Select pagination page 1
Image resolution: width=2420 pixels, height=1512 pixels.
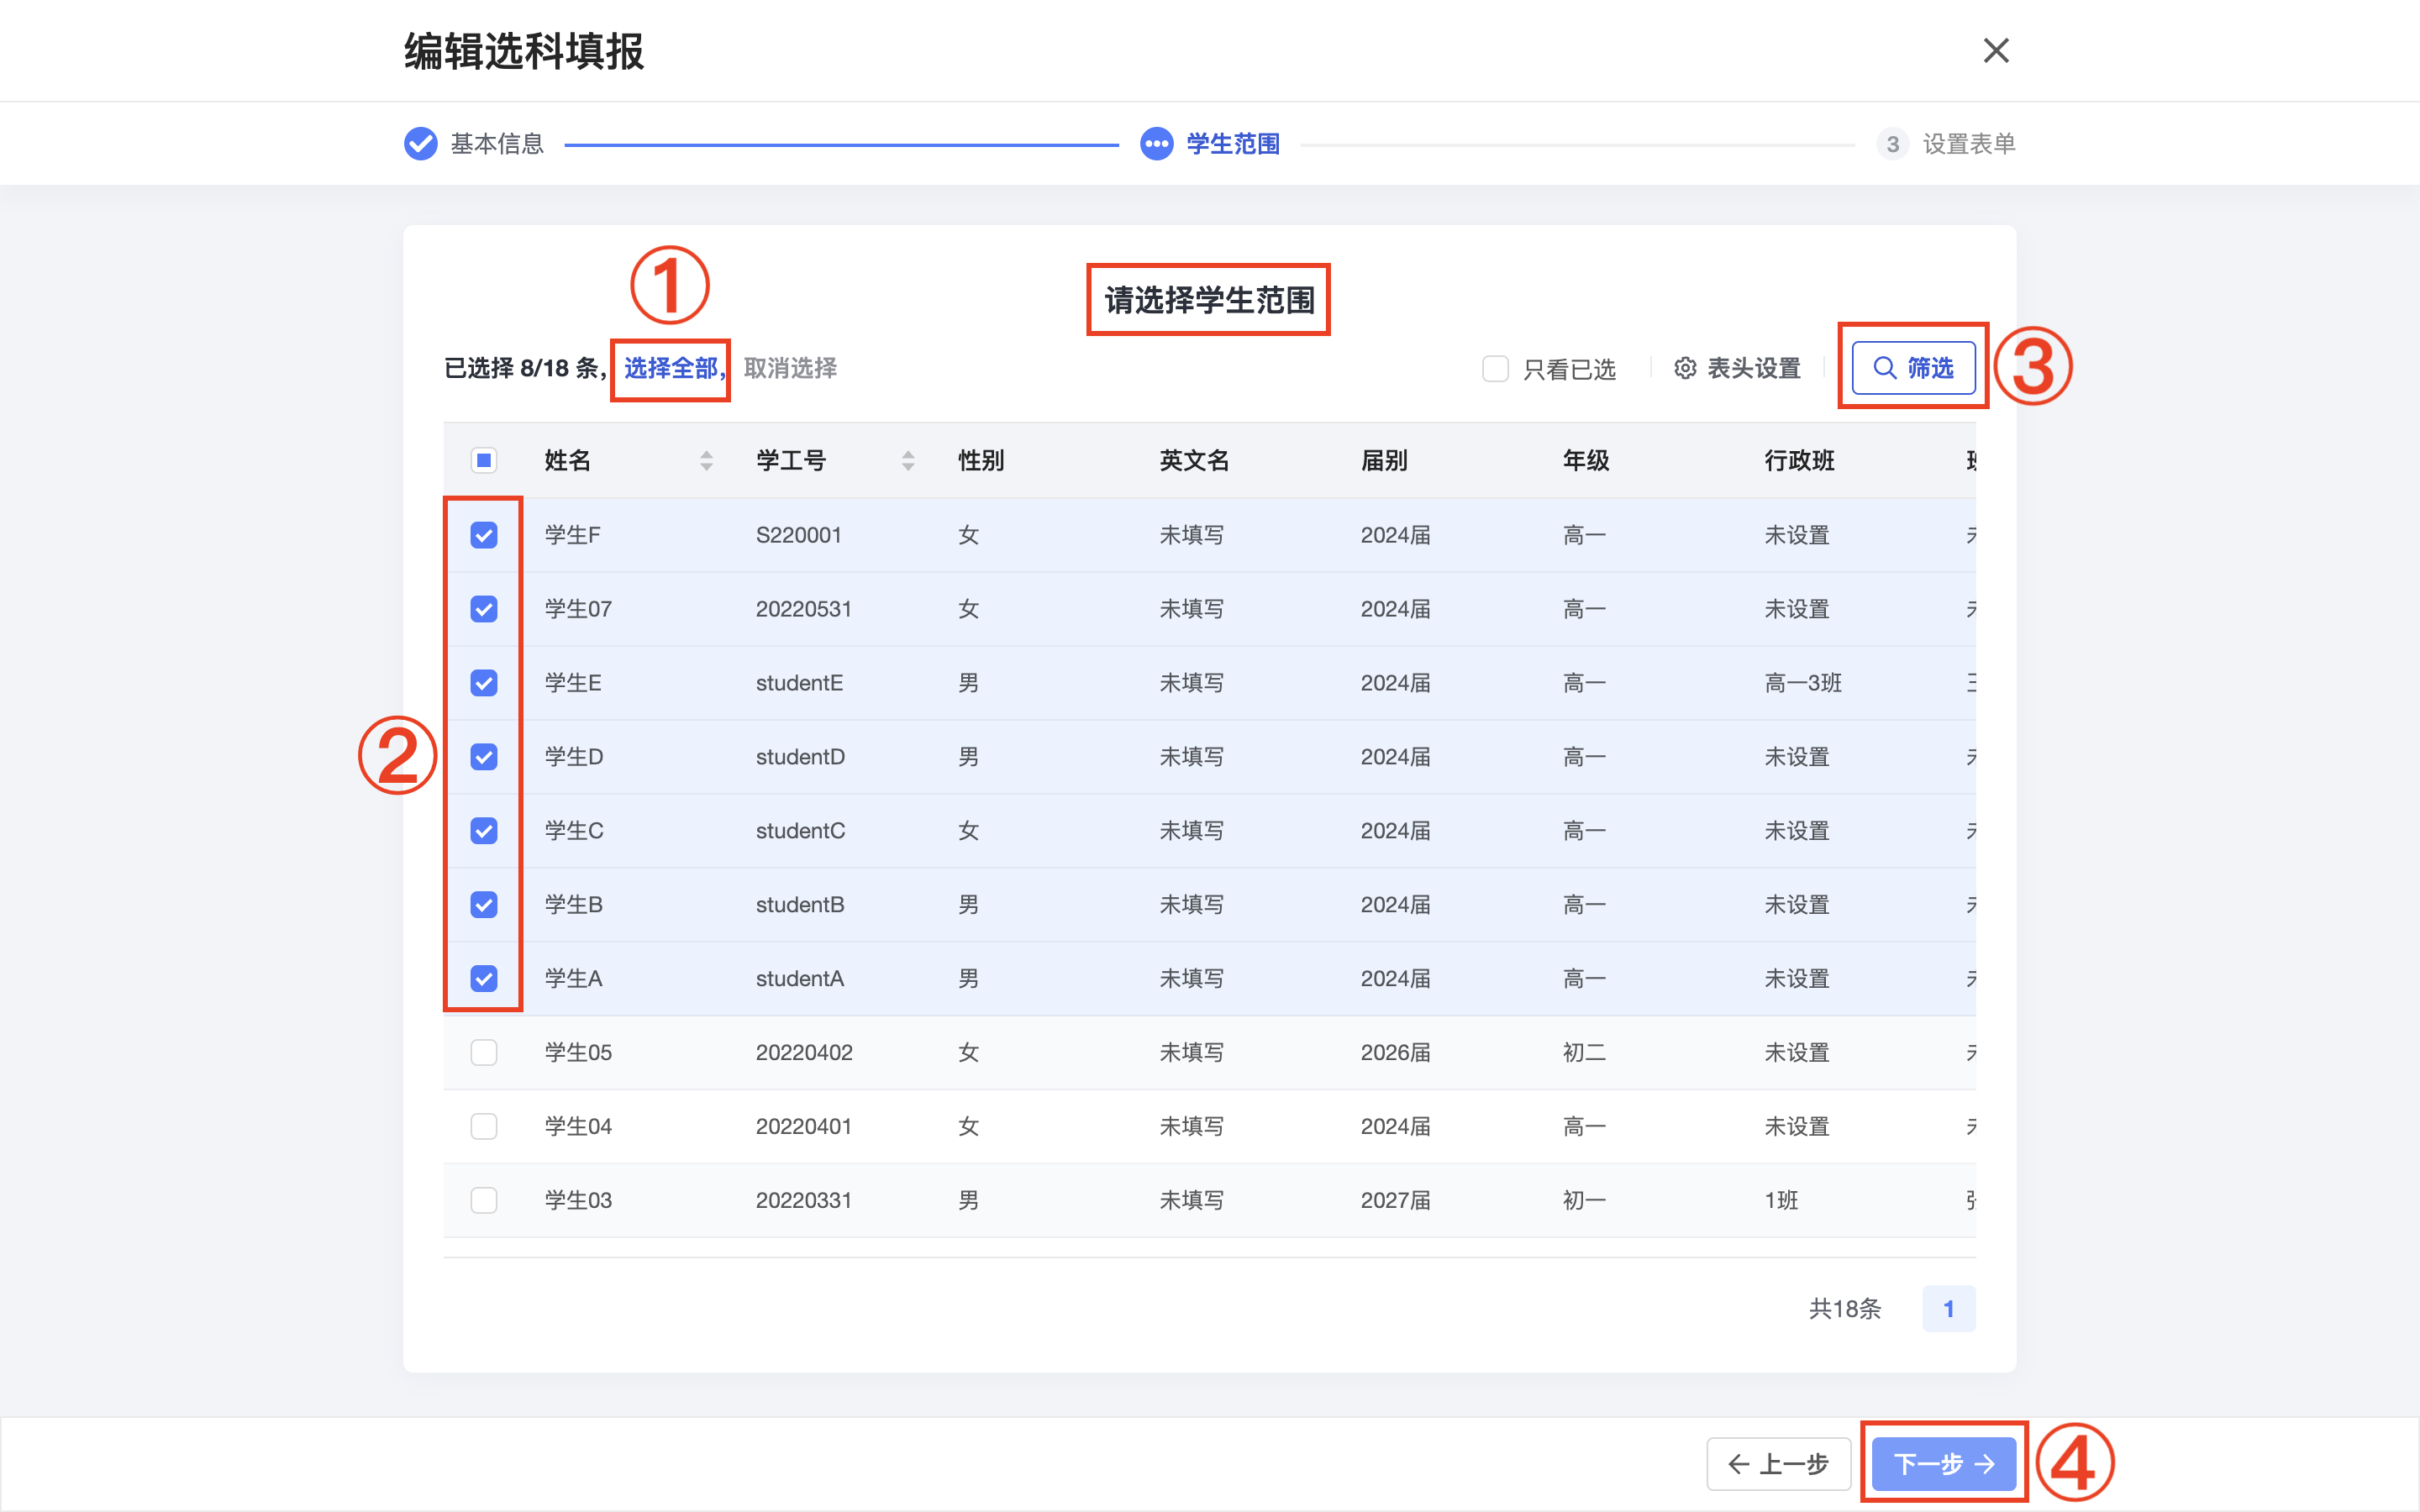point(1948,1308)
